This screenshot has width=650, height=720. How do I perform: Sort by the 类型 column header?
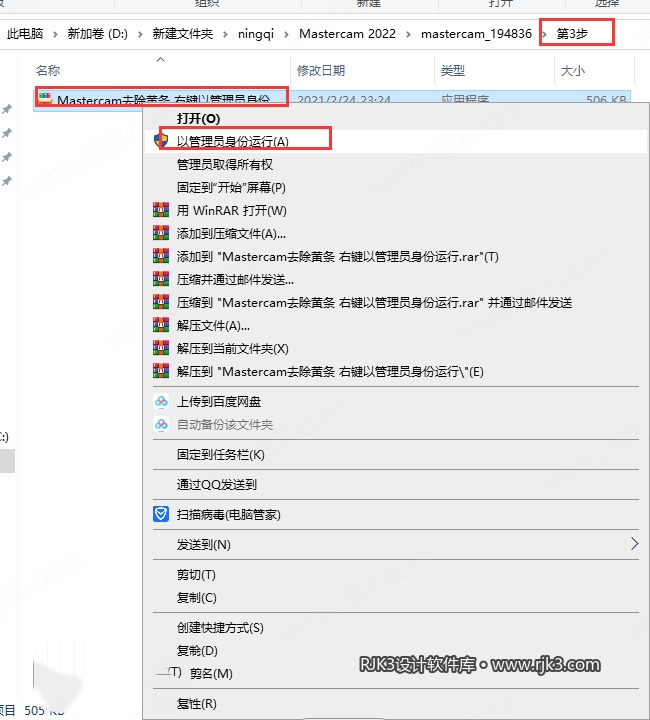tap(453, 70)
